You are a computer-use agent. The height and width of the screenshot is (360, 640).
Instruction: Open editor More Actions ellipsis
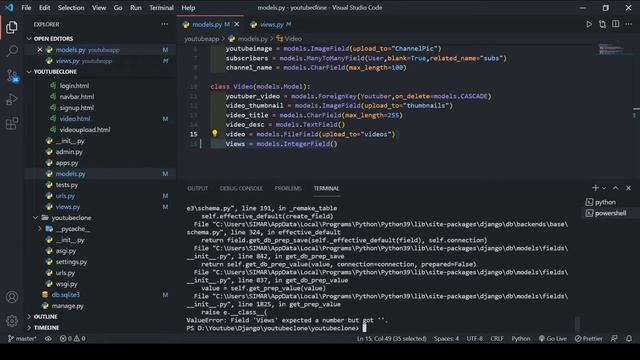coord(629,24)
